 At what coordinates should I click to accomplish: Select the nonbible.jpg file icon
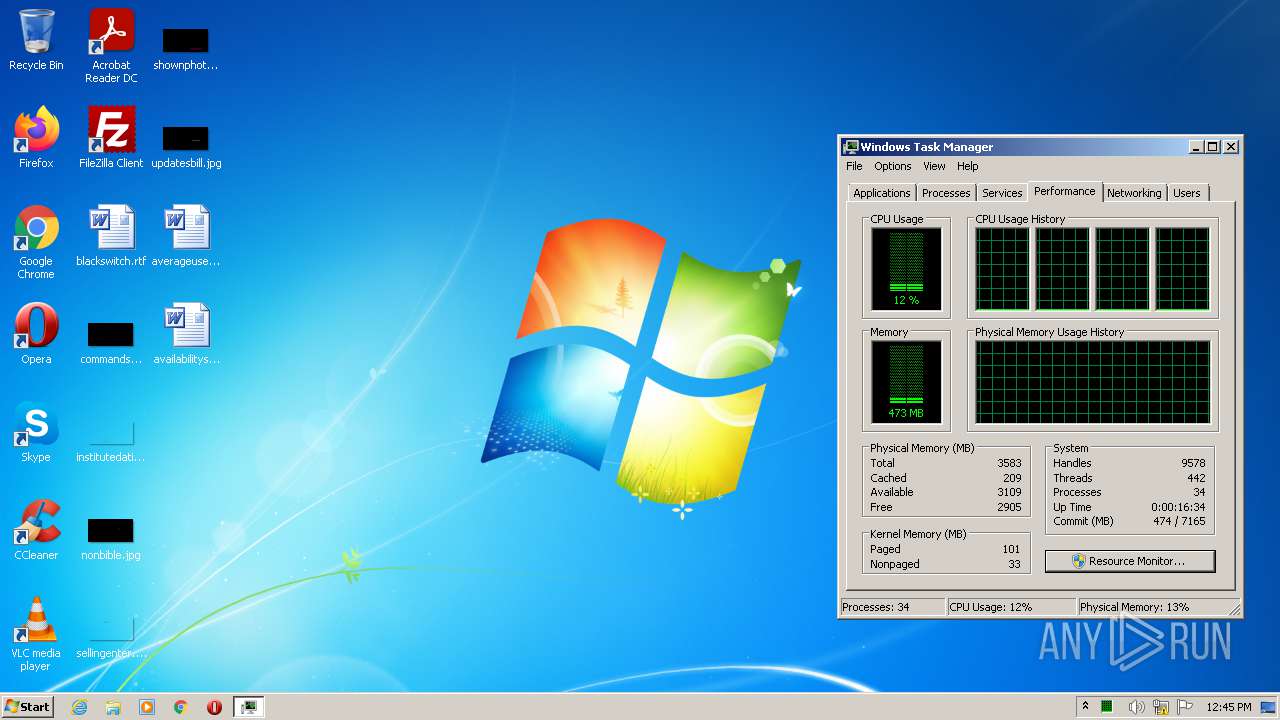pos(111,537)
